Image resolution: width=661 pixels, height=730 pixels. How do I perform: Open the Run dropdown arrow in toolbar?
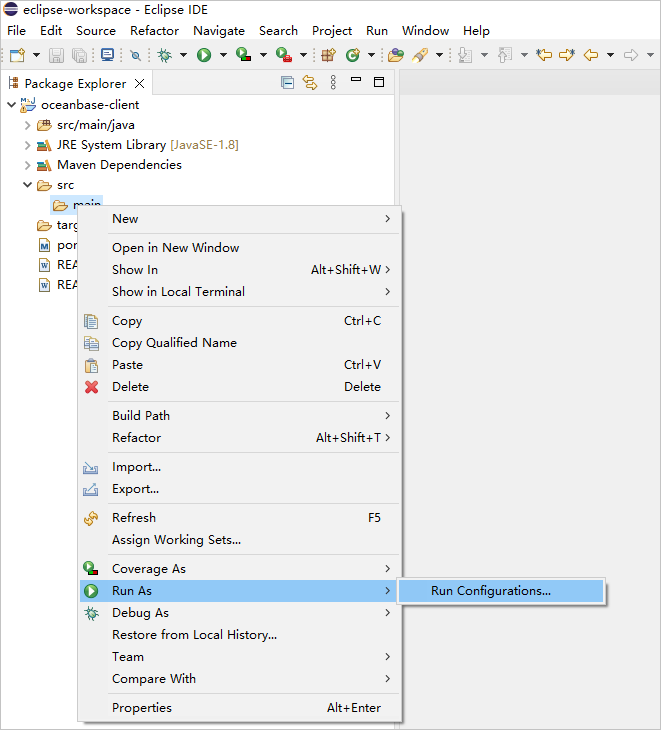[x=222, y=55]
